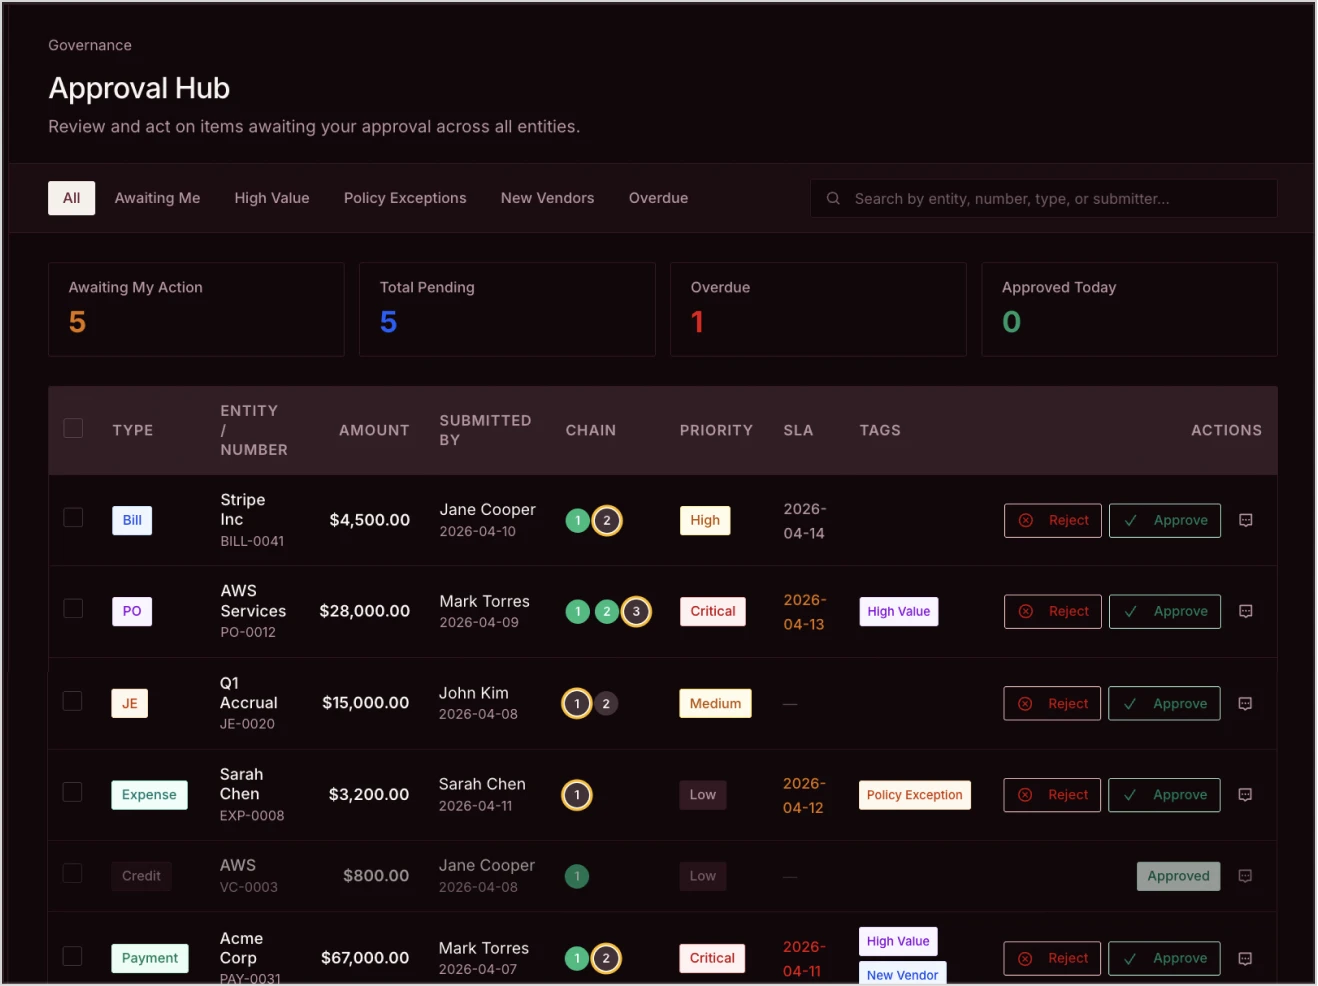The image size is (1318, 986).
Task: Click the Bill type badge
Action: (132, 520)
